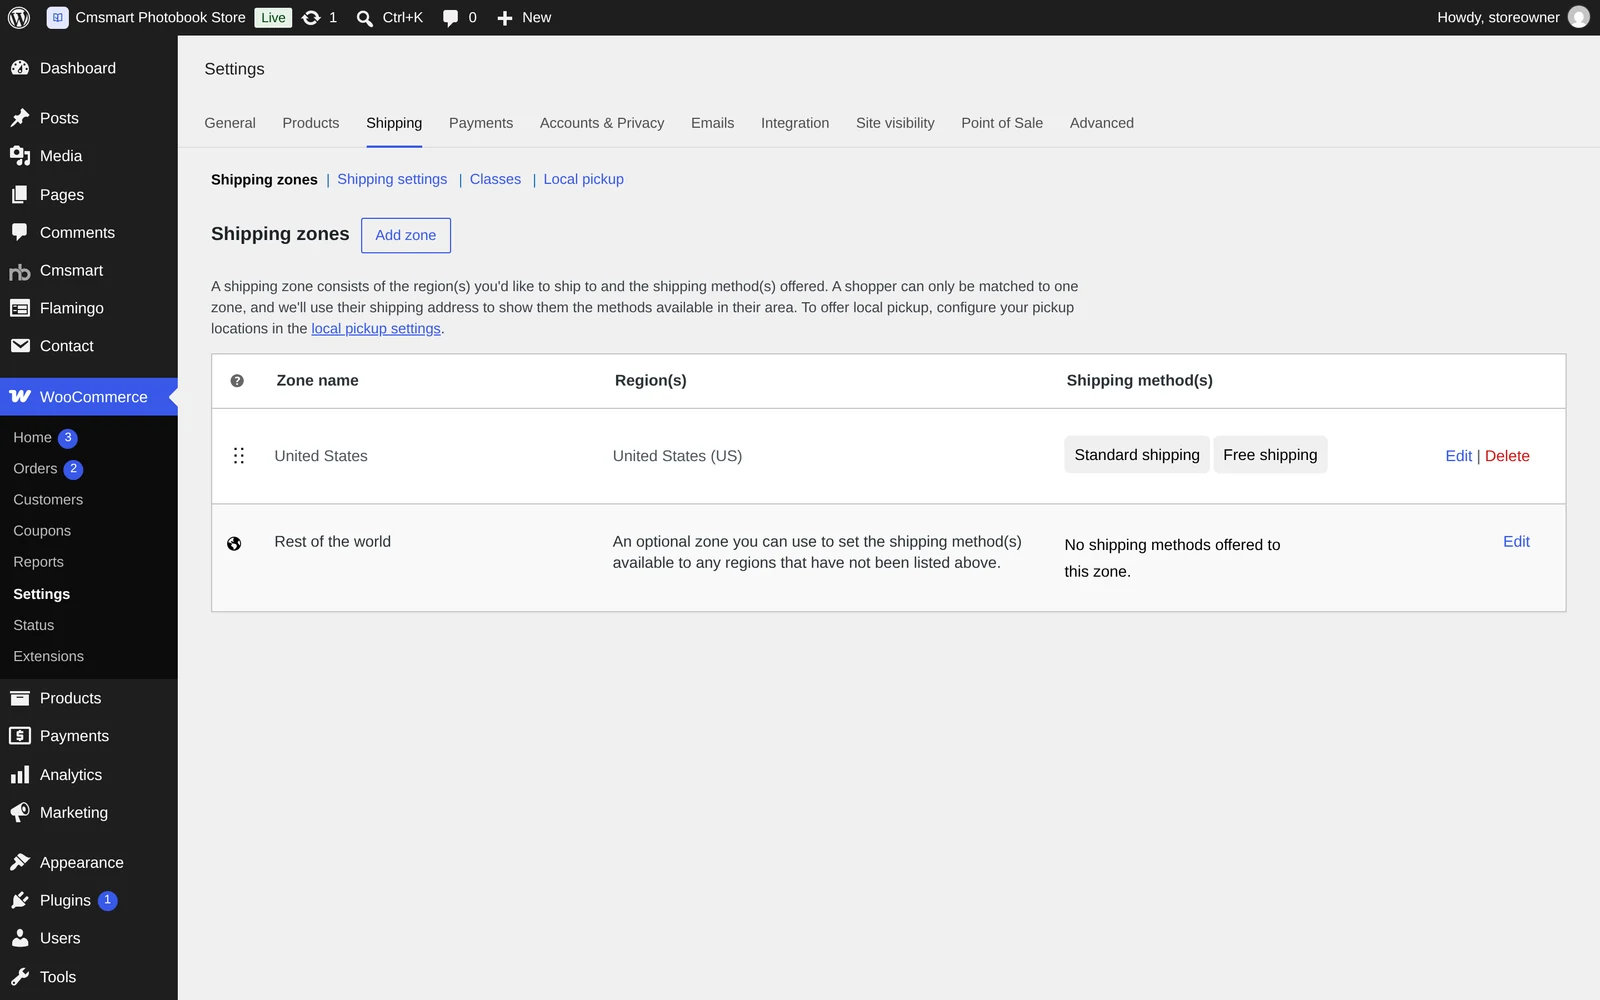Click the Flamingo sidebar icon

point(20,308)
